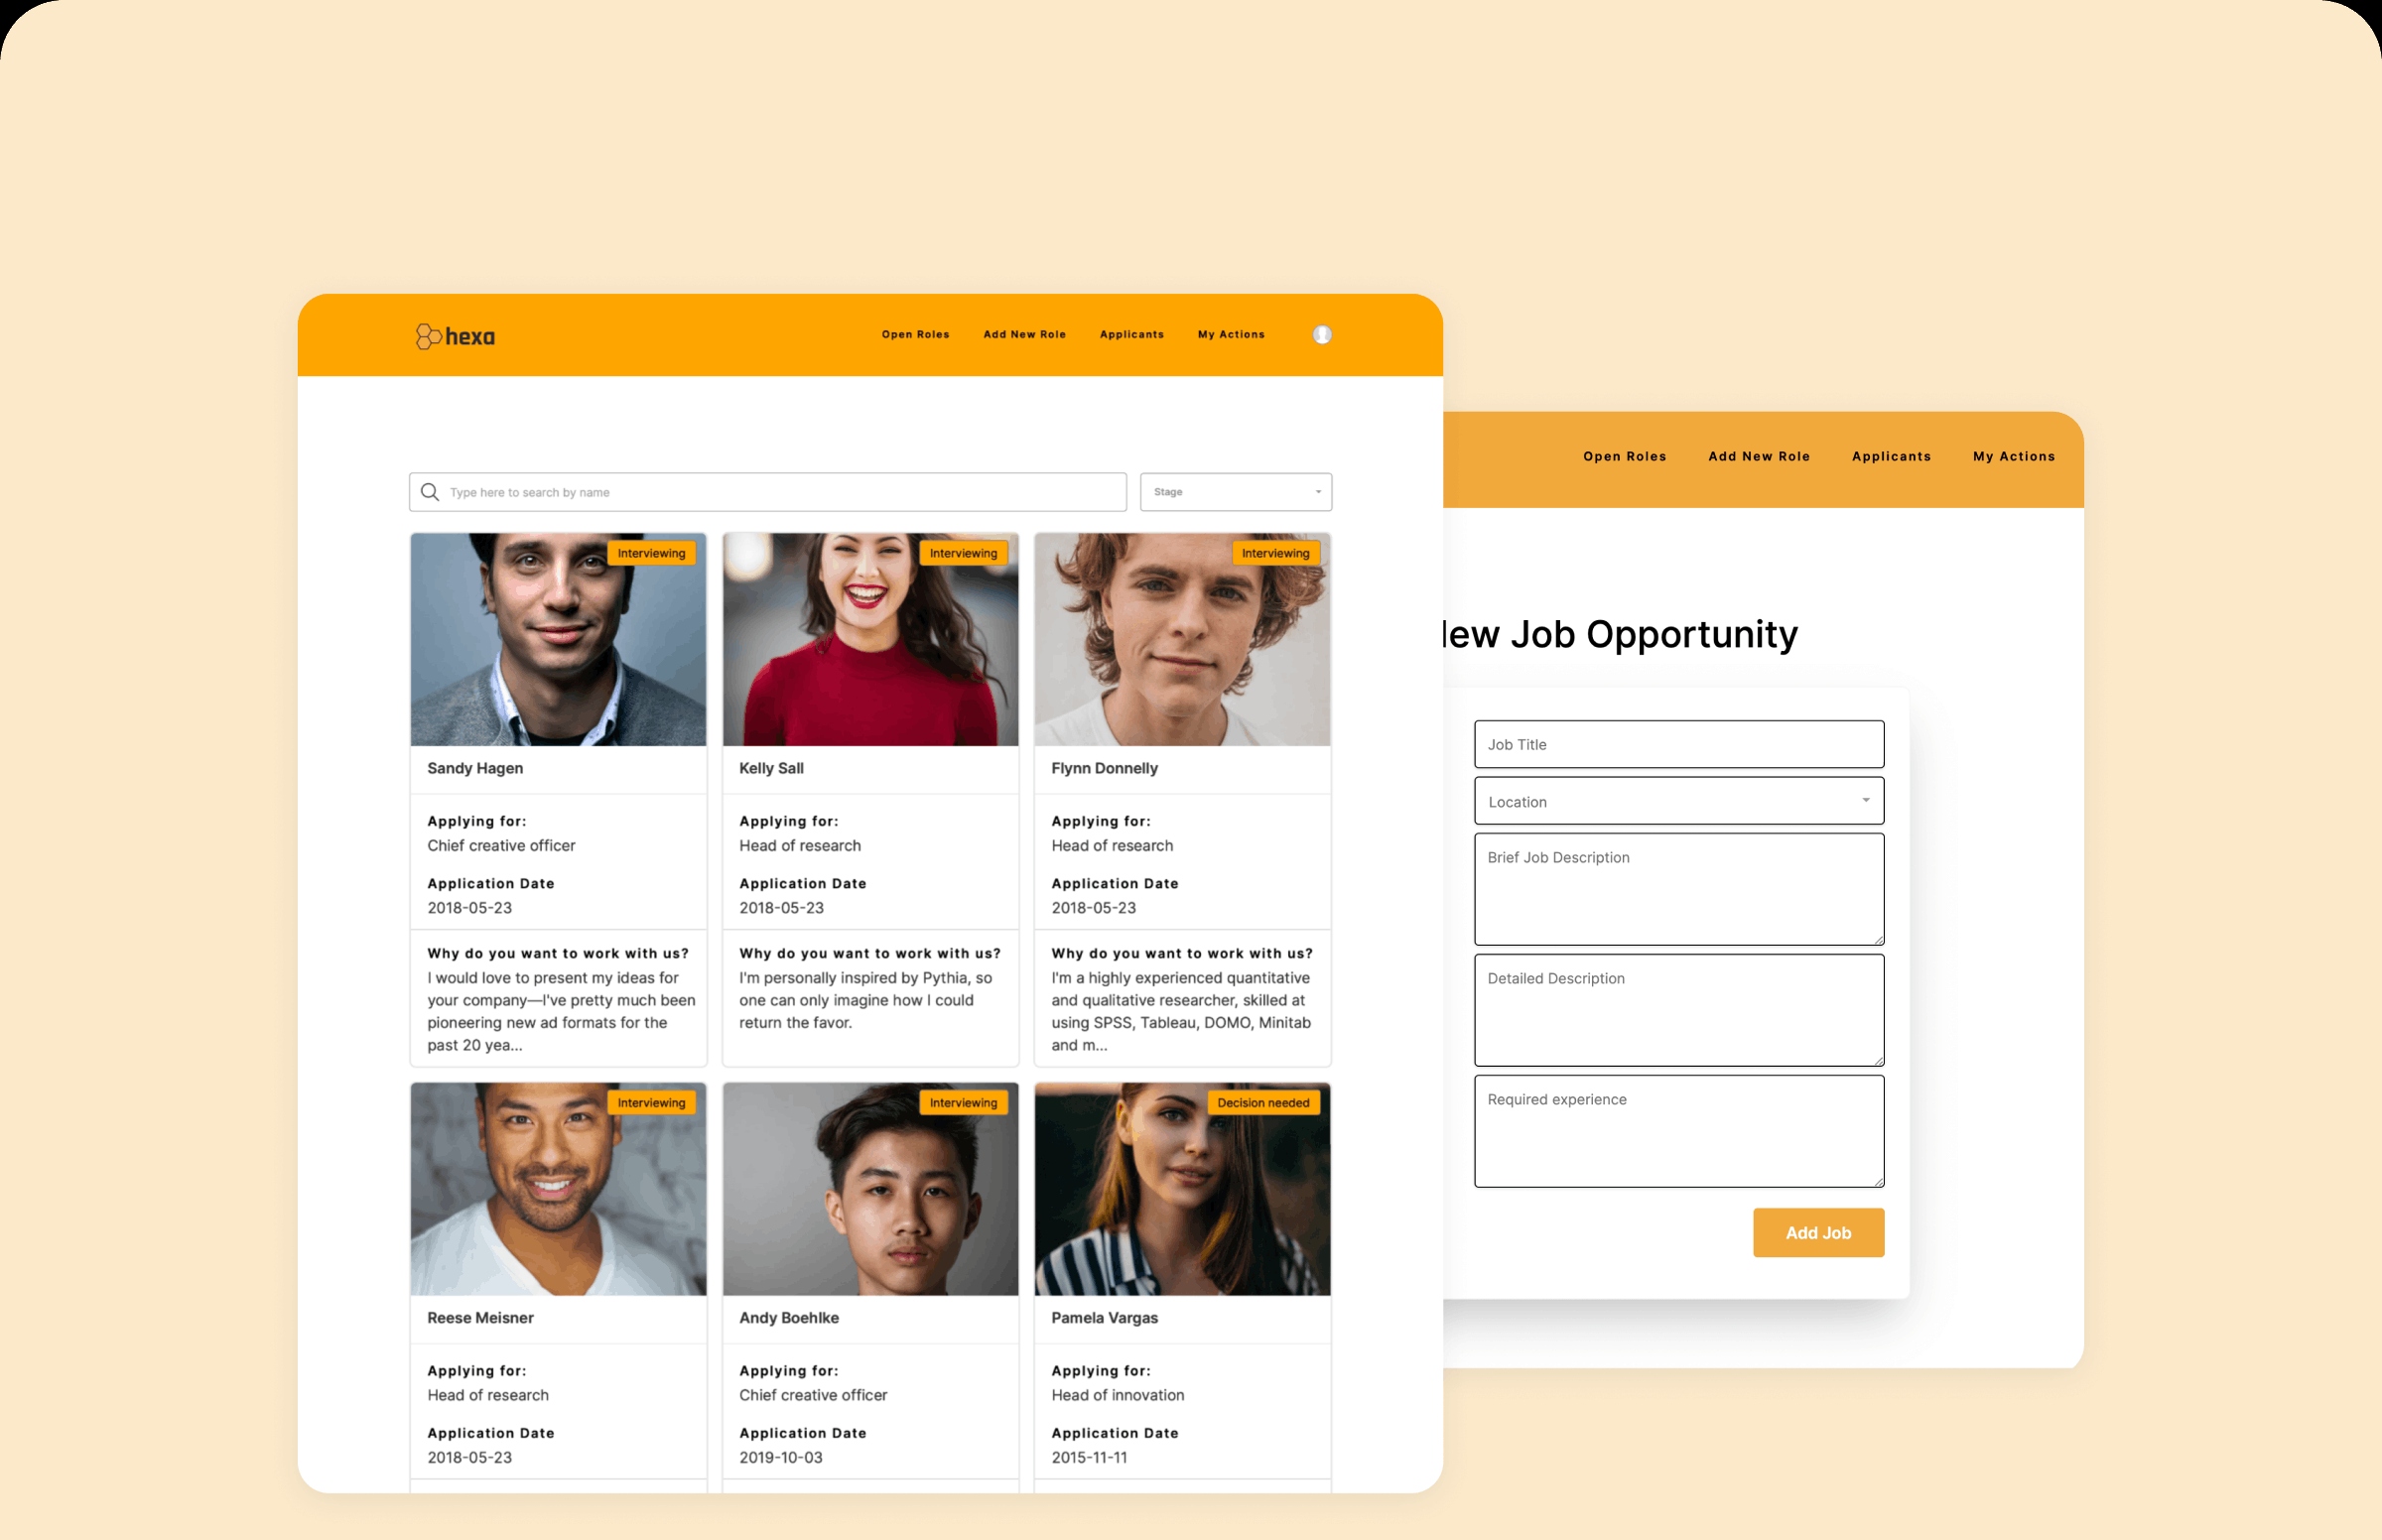Click the Interviewing badge on Flynn Donnelly

(x=1274, y=552)
